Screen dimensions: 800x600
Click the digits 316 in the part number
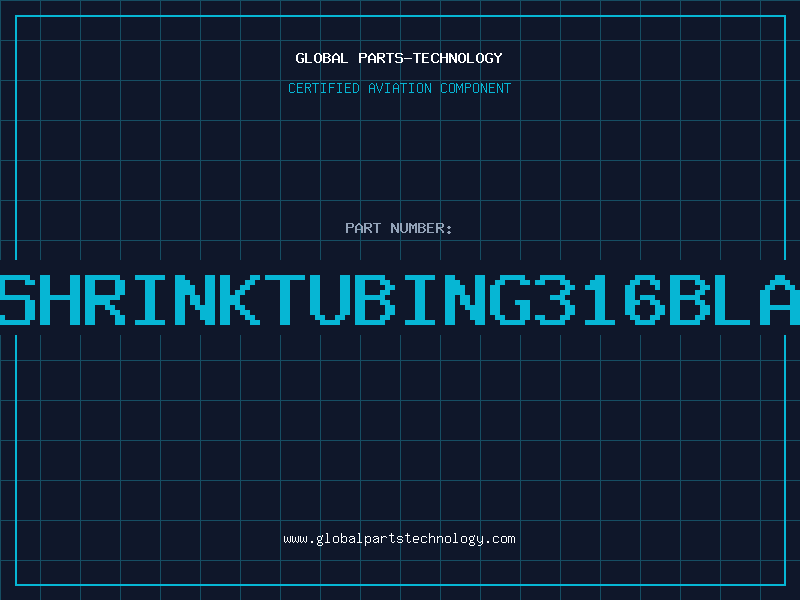600,300
